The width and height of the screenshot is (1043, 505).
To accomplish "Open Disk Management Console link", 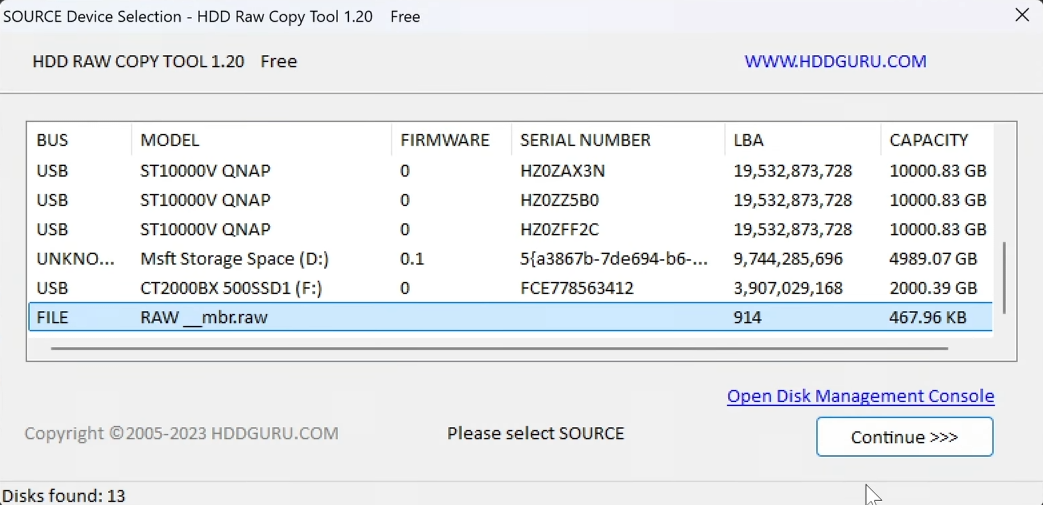I will coord(860,397).
